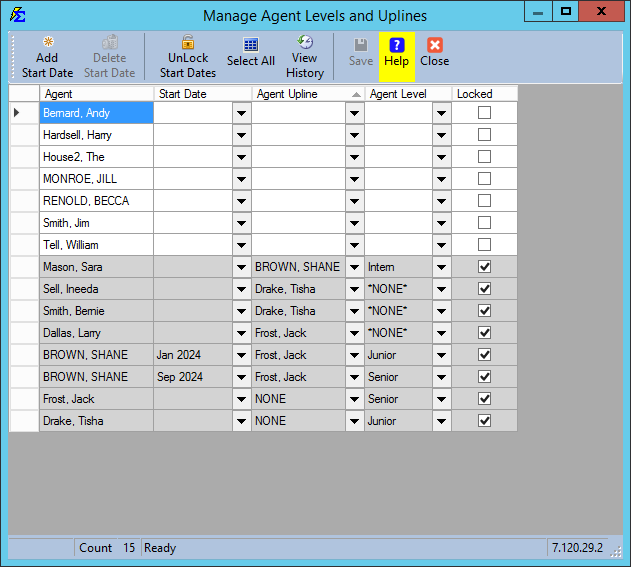The image size is (631, 567).
Task: Maximize the Manage Agent Levels window
Action: pyautogui.click(x=565, y=11)
